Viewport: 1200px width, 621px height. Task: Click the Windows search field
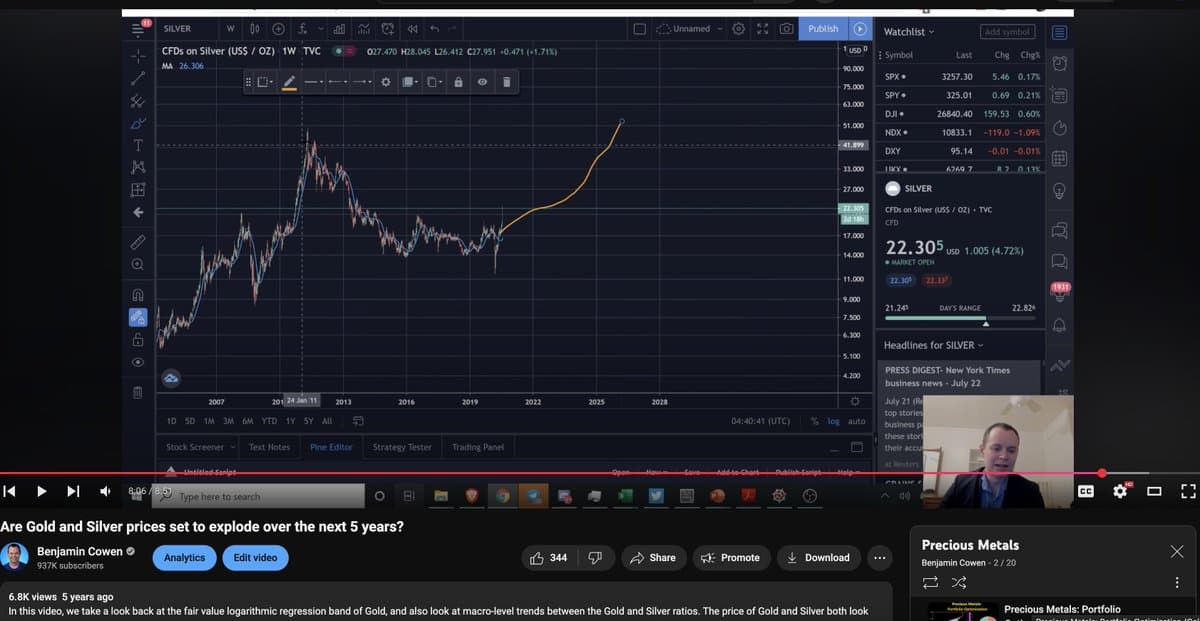click(x=260, y=495)
